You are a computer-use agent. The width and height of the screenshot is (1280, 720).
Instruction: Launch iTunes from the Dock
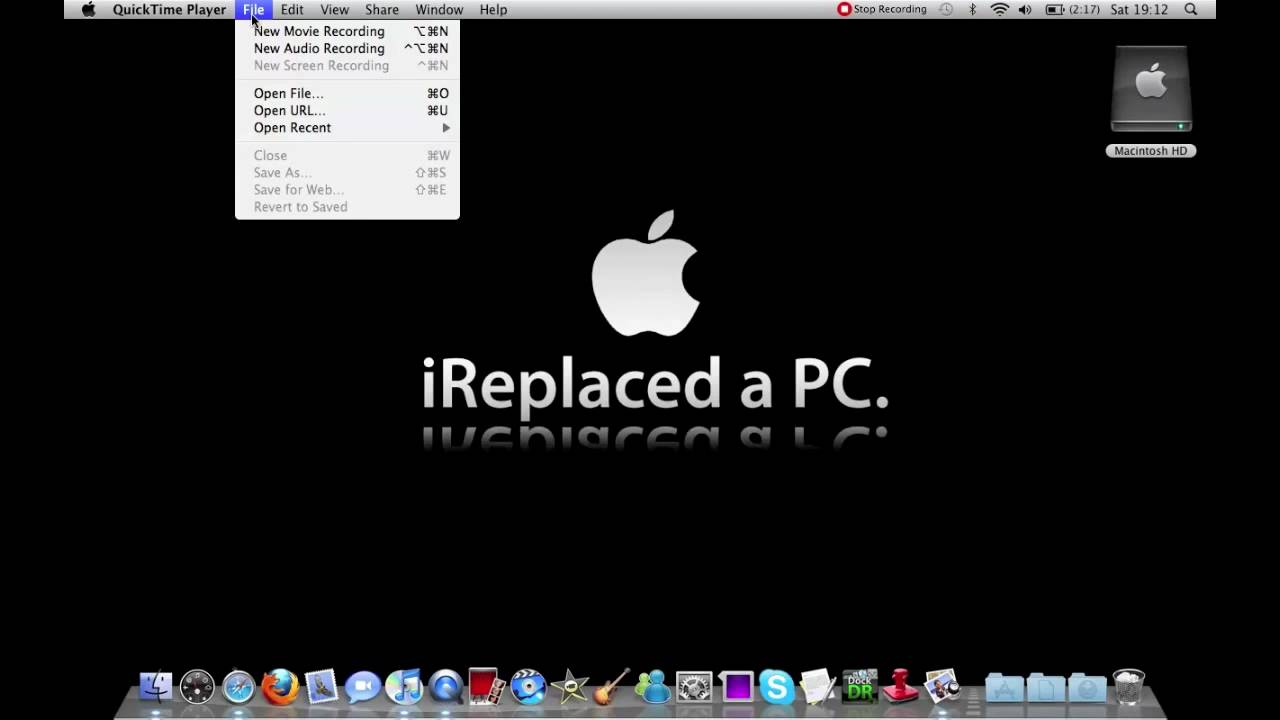pos(404,687)
